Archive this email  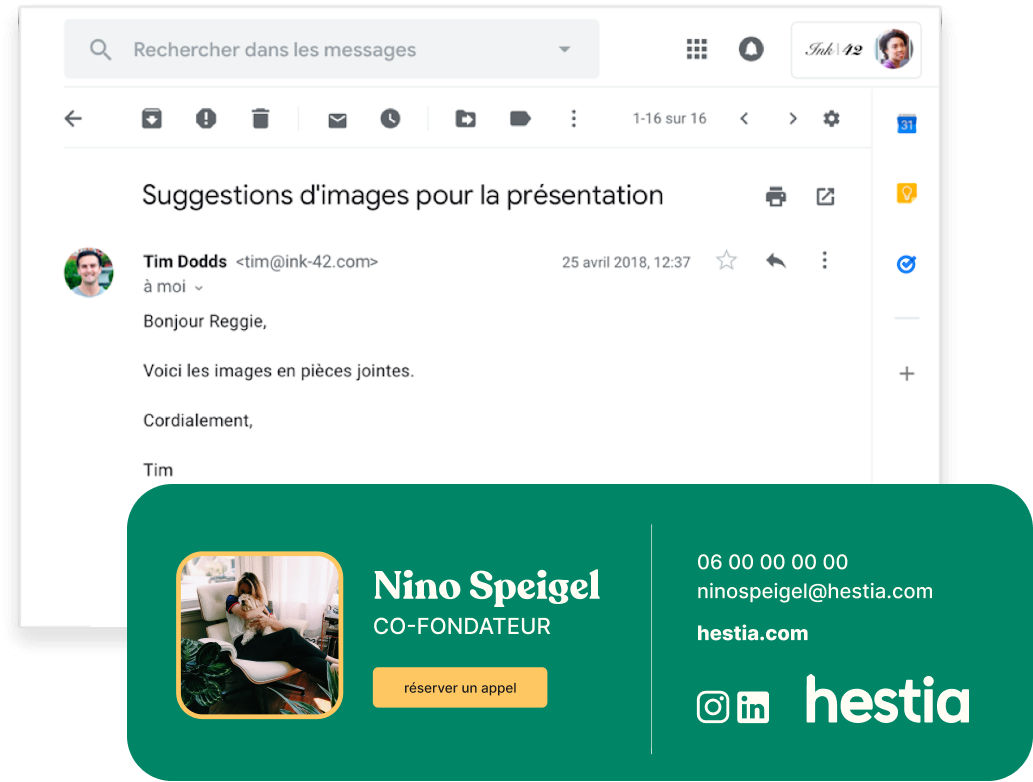pos(152,119)
